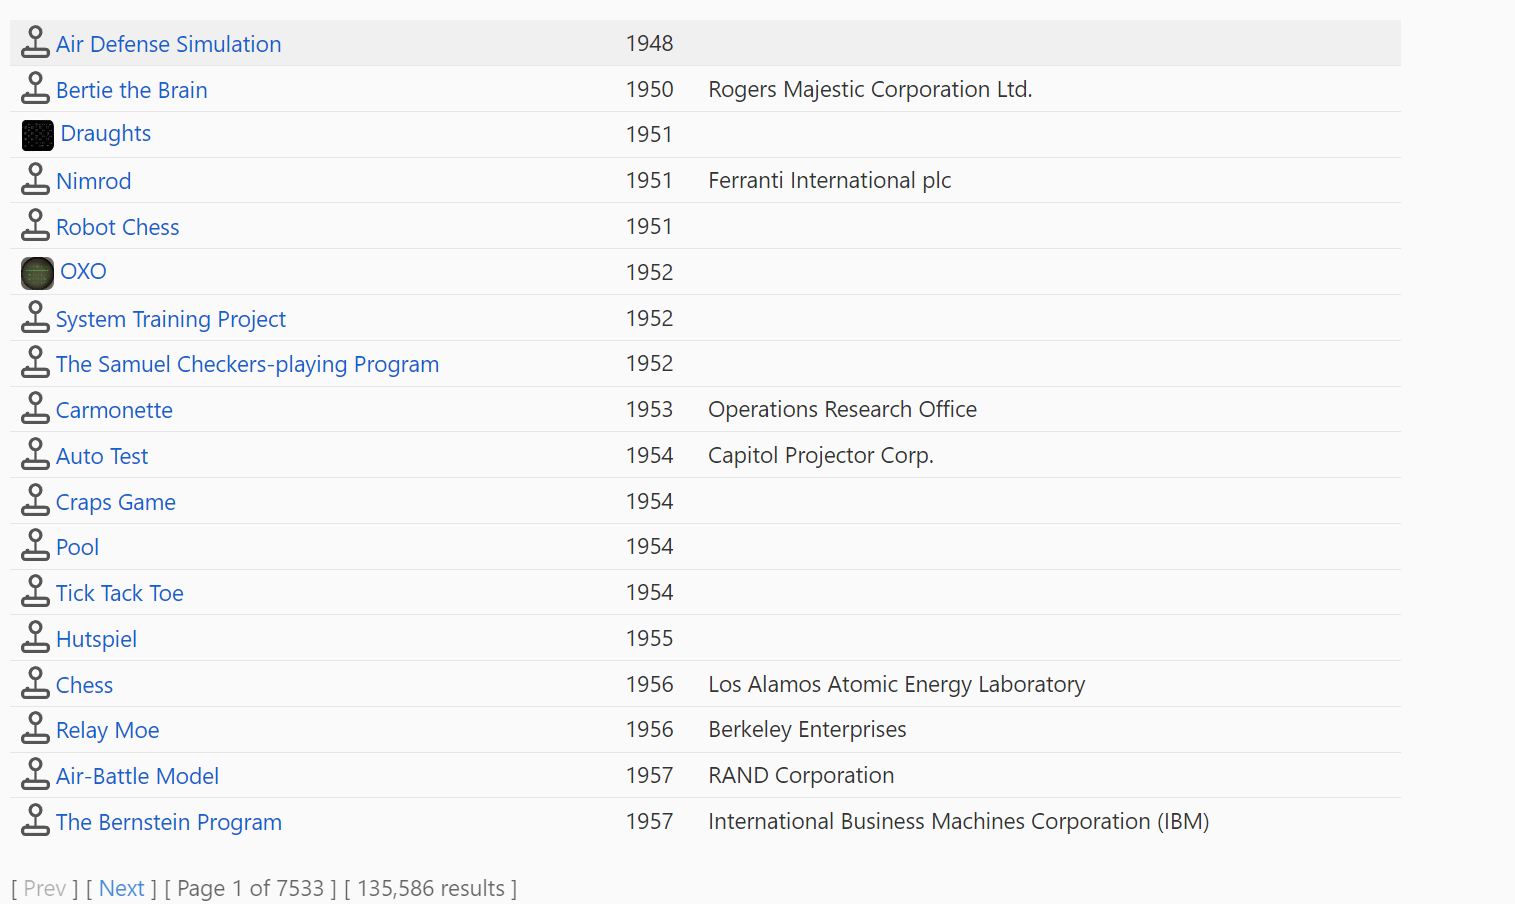Image resolution: width=1515 pixels, height=904 pixels.
Task: Click the joystick icon beside Nimrod
Action: click(x=36, y=179)
